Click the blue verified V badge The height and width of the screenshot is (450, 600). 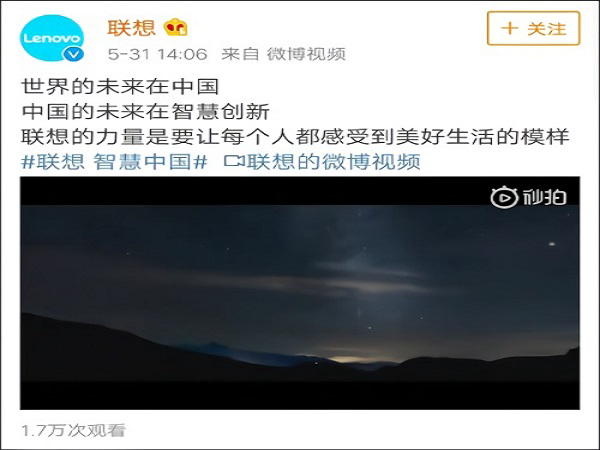pyautogui.click(x=73, y=54)
